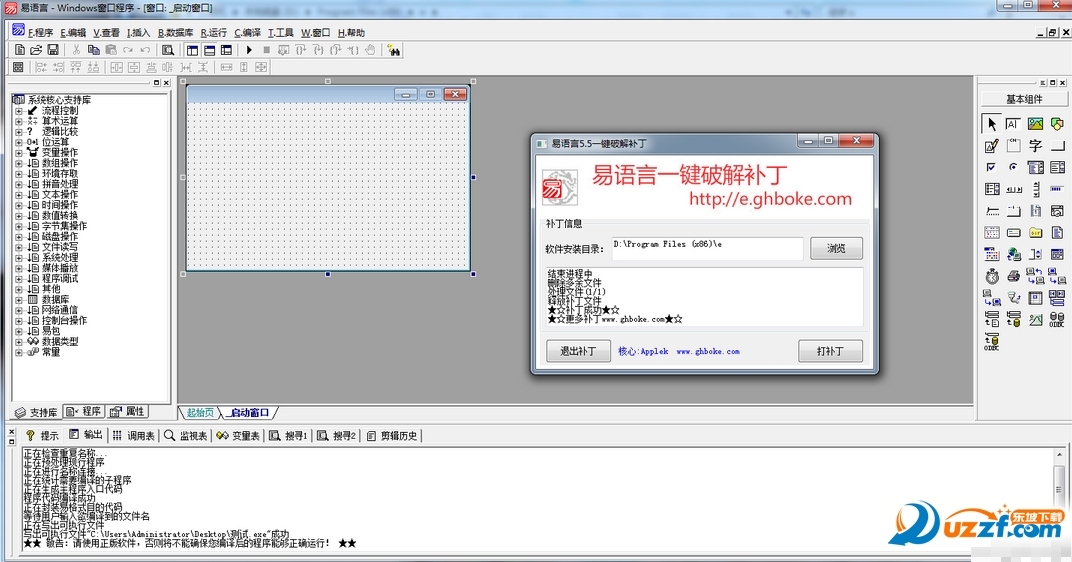Click the 浏览 browse button in the patch dialog
Viewport: 1072px width, 562px height.
click(x=836, y=248)
